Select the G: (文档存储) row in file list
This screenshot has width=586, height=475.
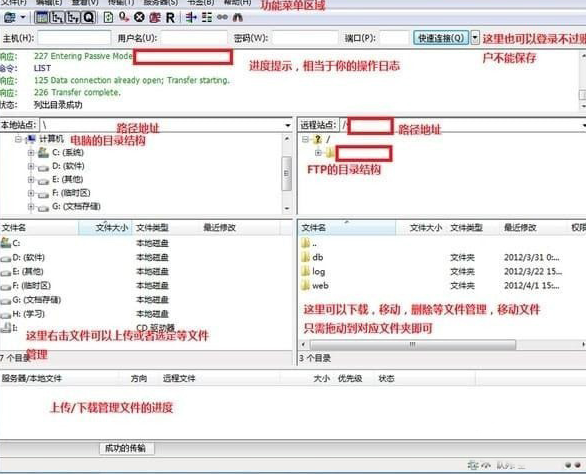146,300
